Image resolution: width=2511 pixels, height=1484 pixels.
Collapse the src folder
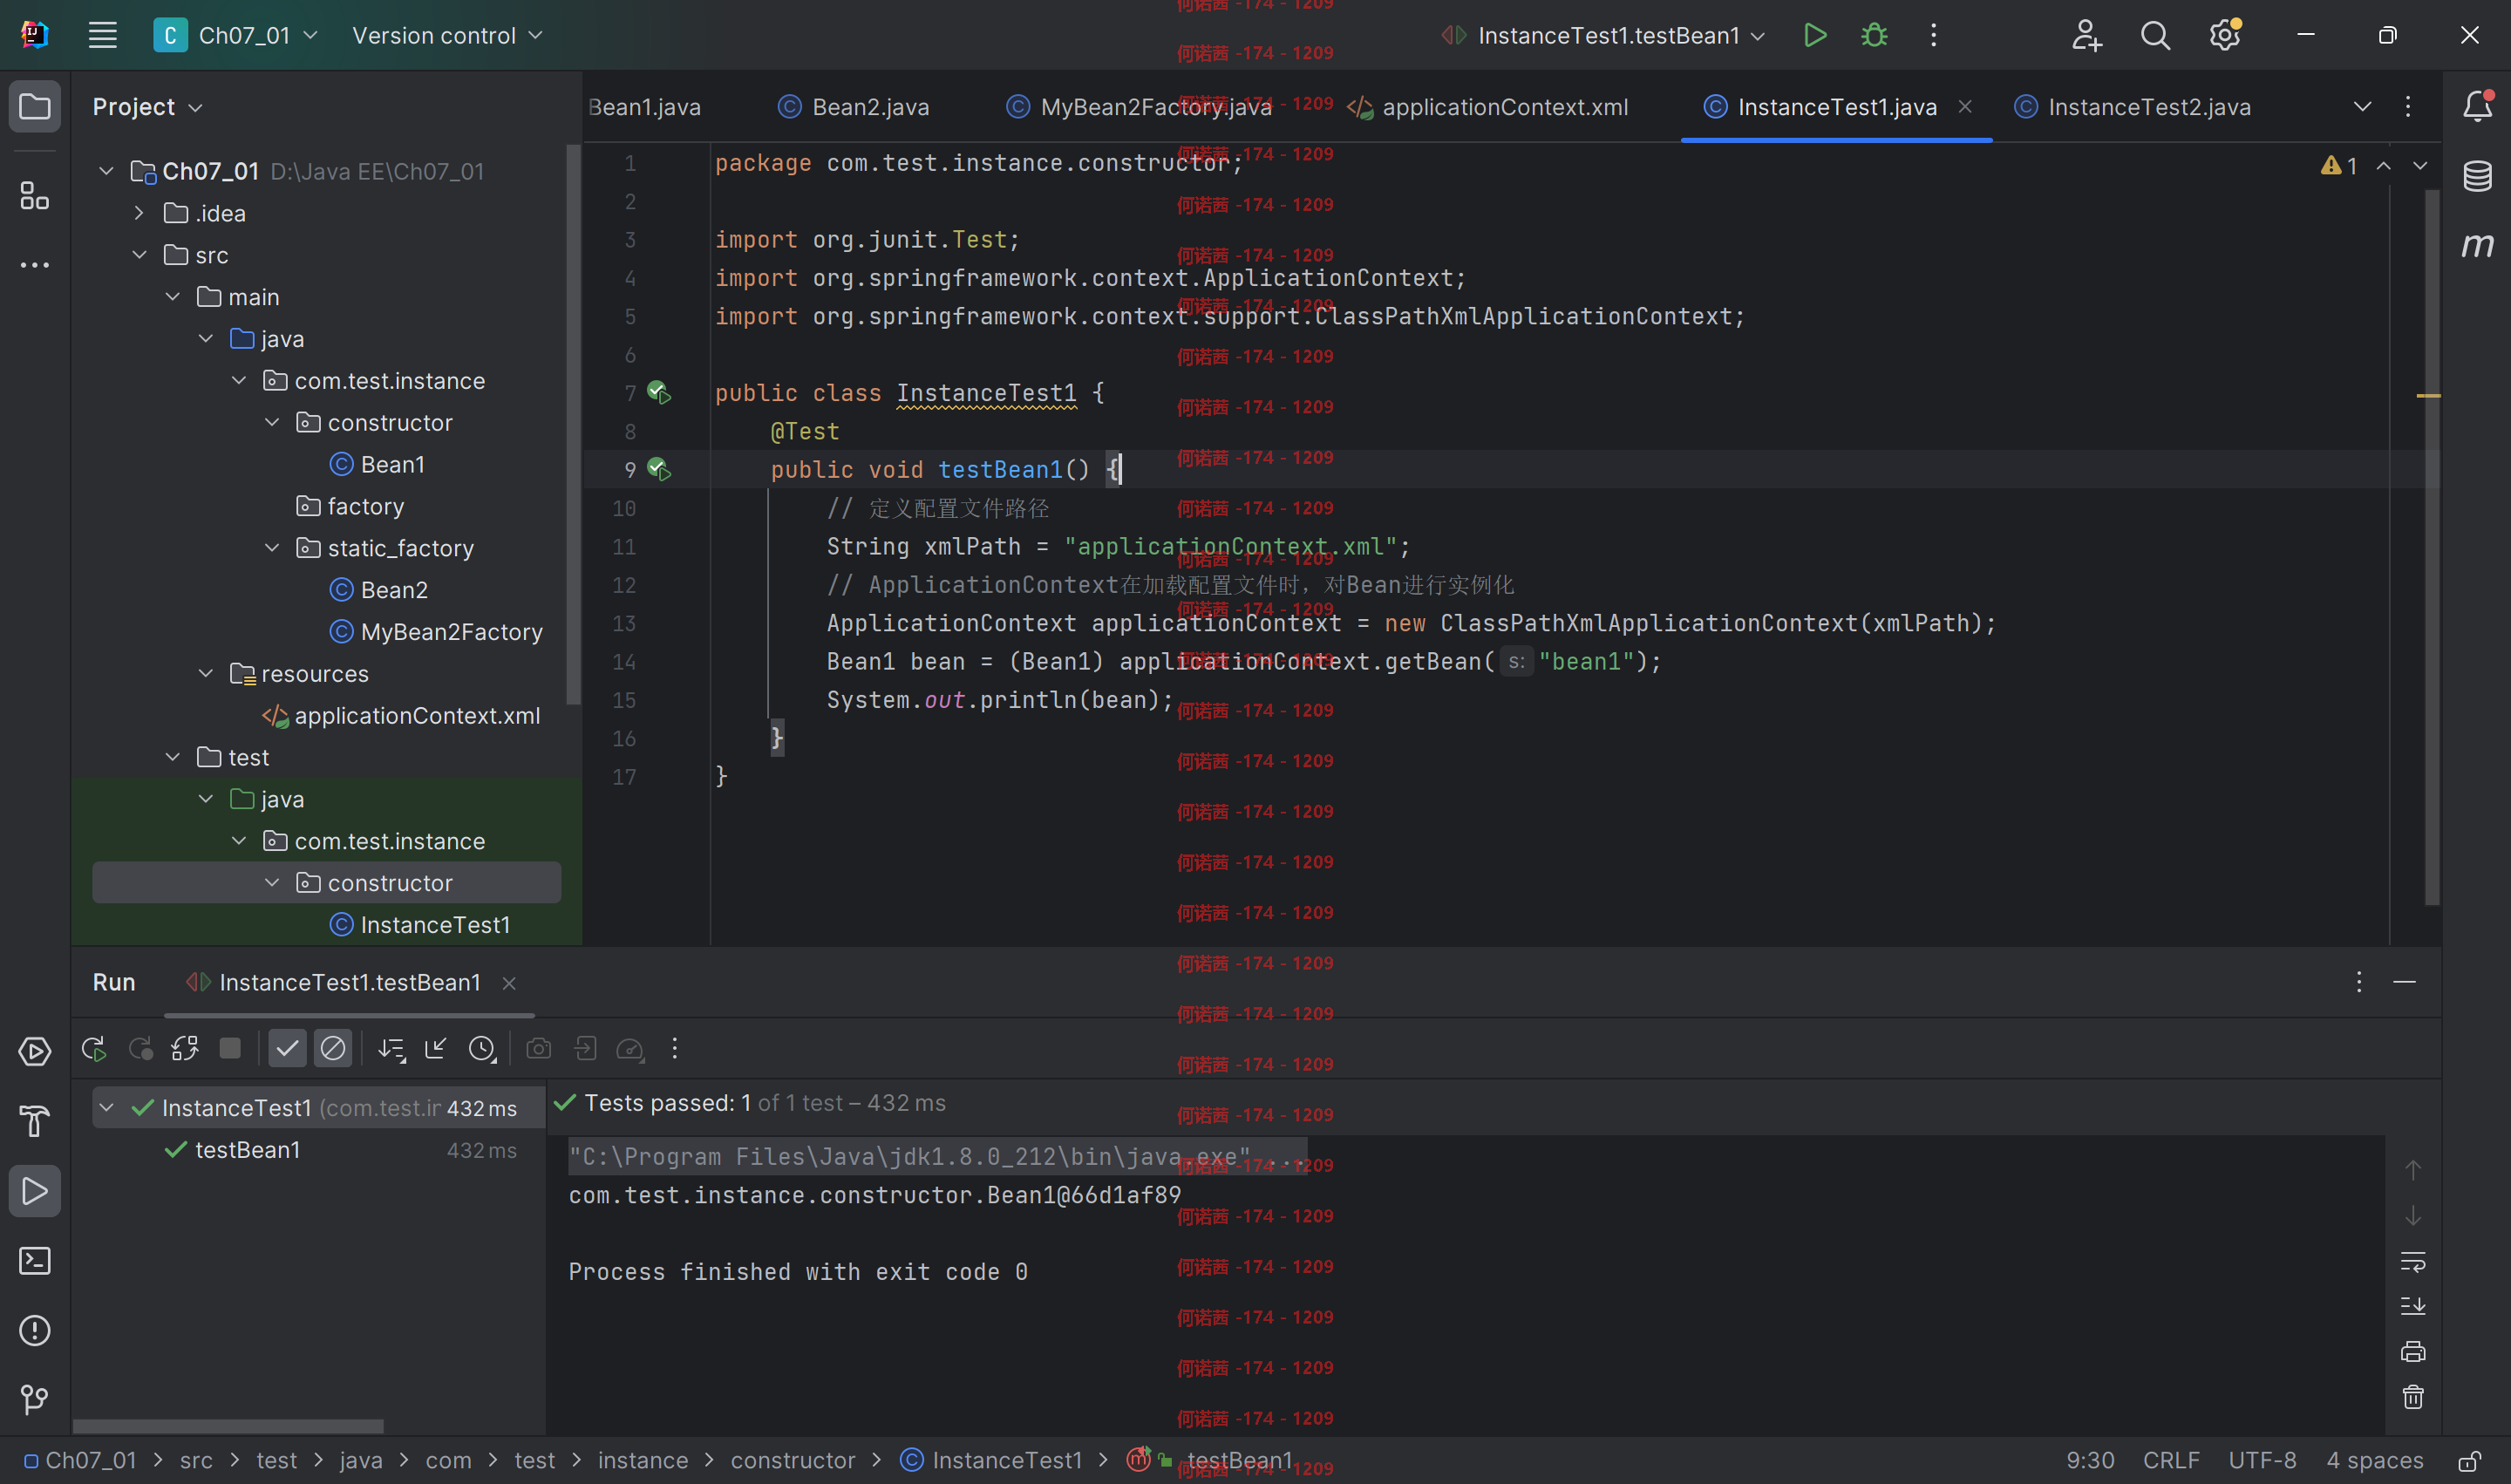pyautogui.click(x=139, y=255)
